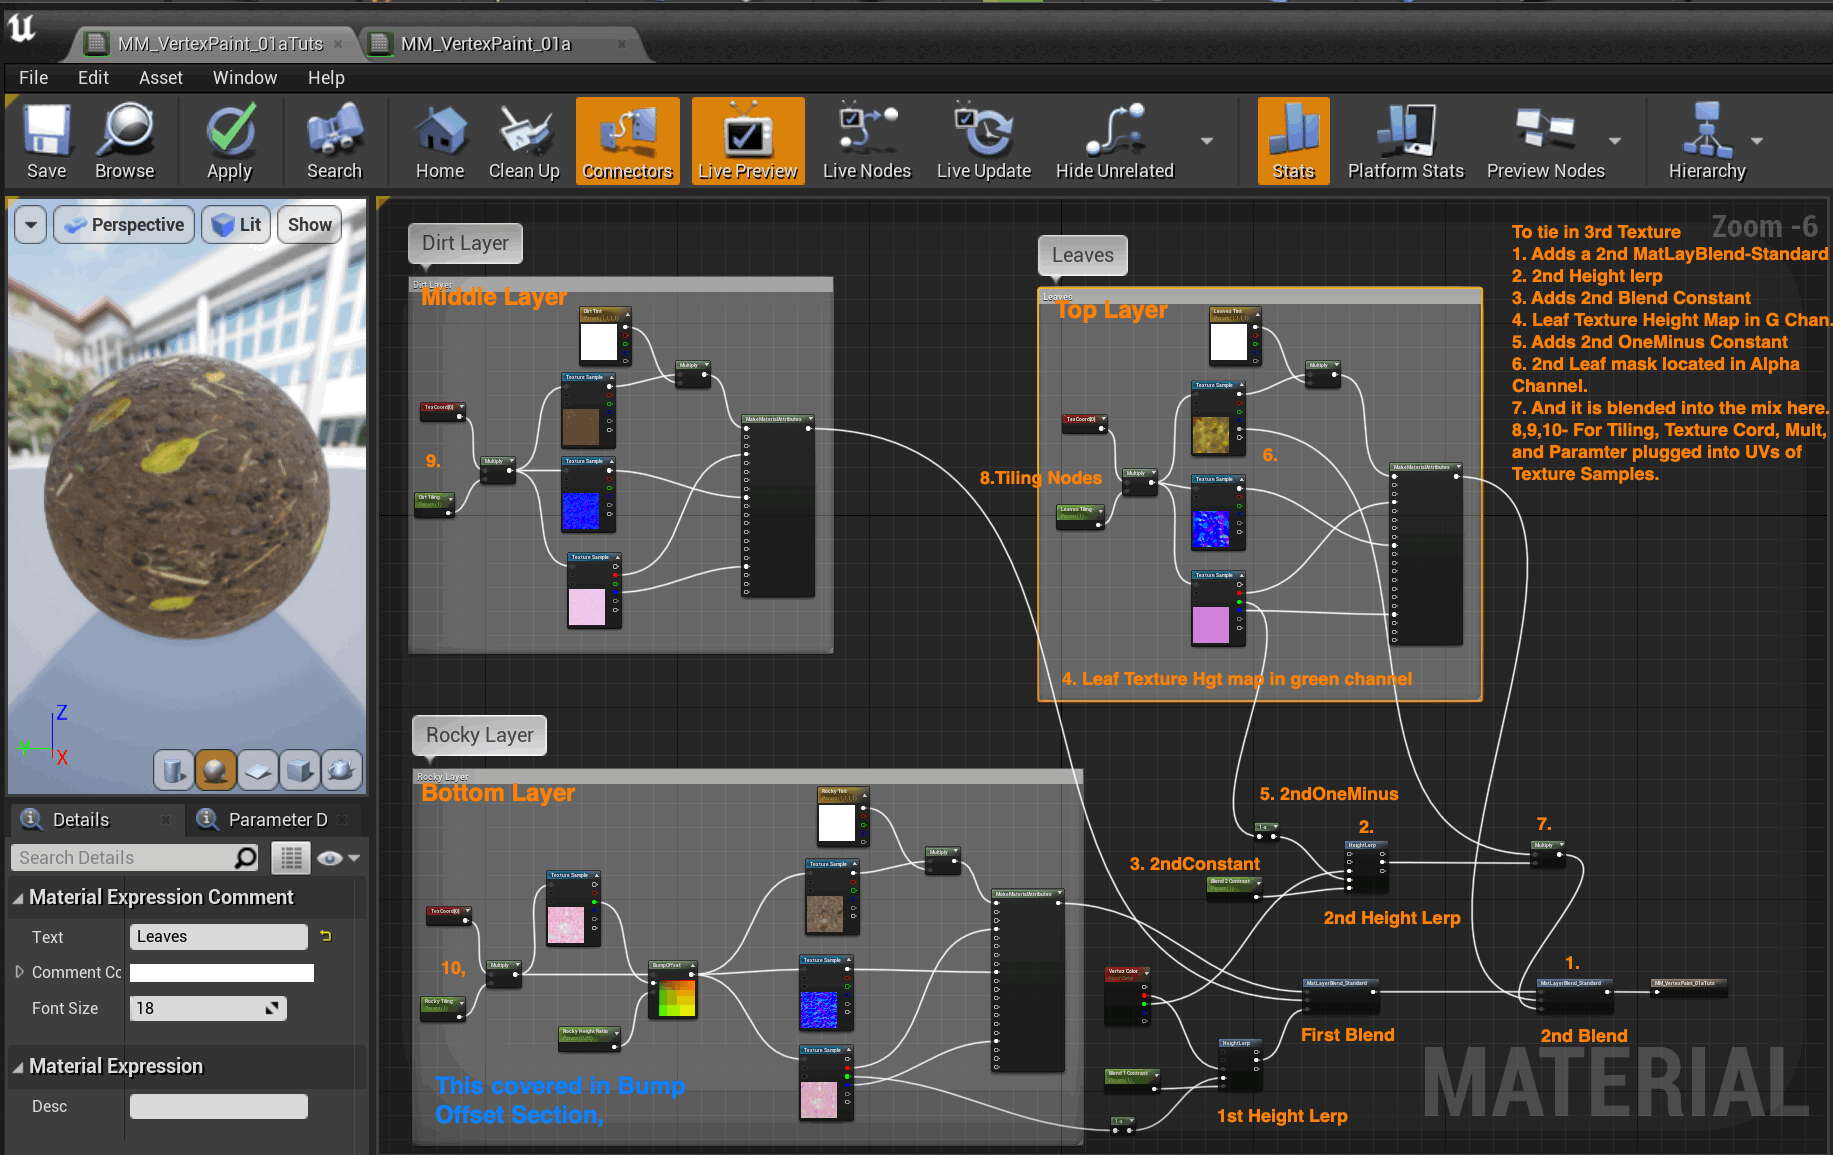Click the Search Details input field
Screen dimensions: 1833x1155
[x=125, y=858]
